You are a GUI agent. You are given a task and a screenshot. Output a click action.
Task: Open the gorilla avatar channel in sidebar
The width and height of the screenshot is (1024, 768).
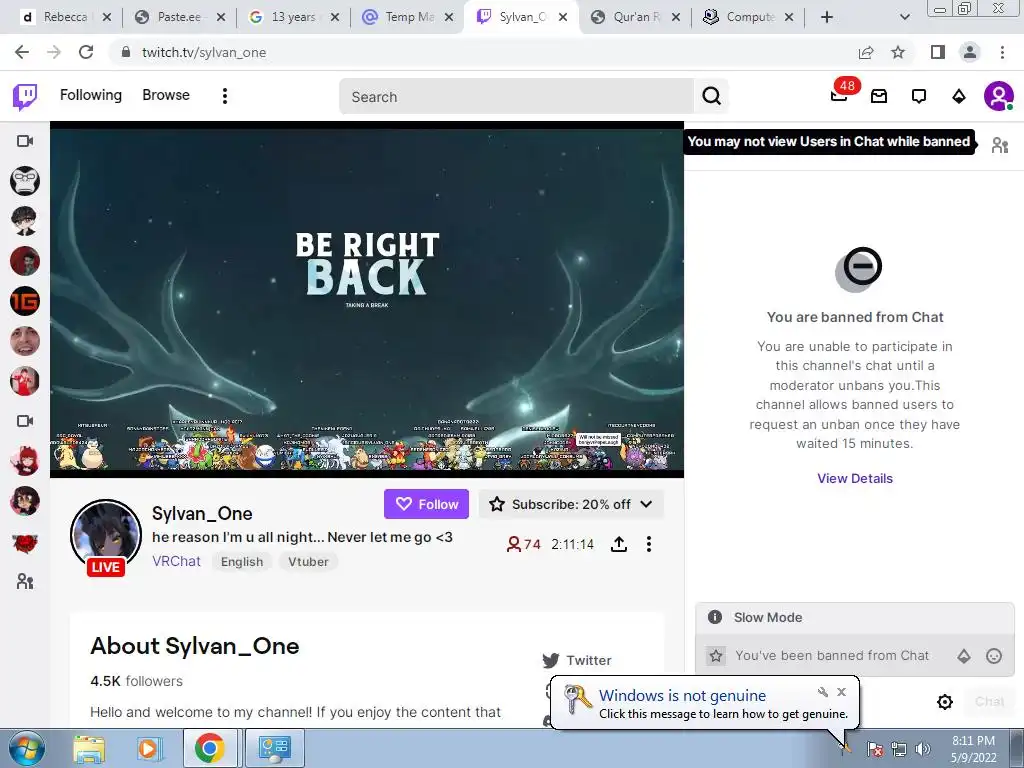25,181
